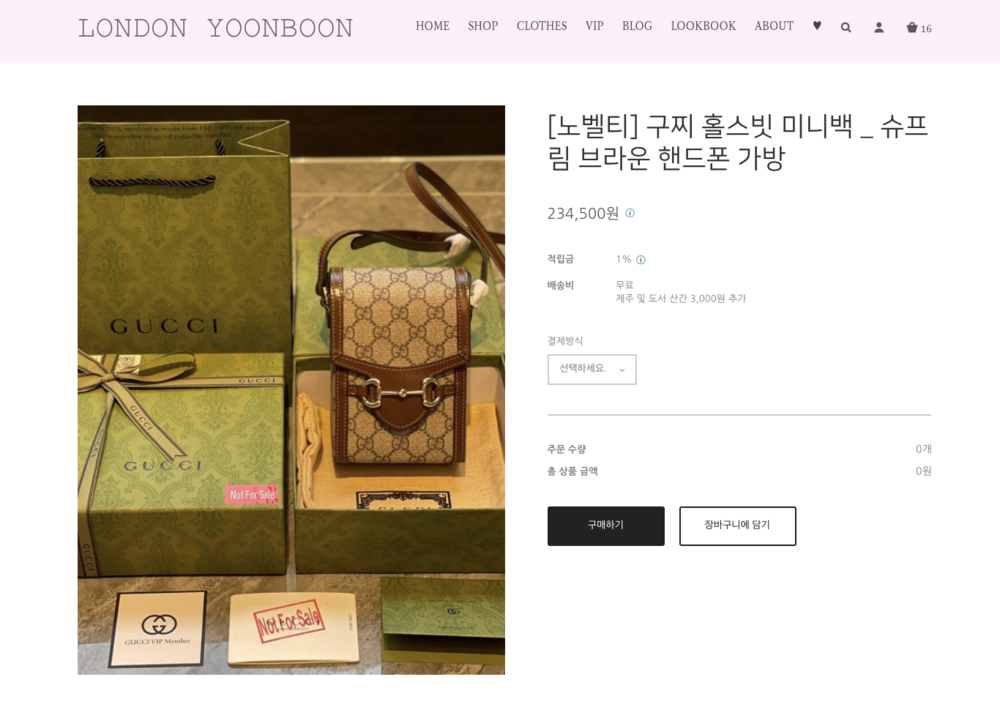This screenshot has height=726, width=1000.
Task: Click info icon next to 234,500원 price
Action: pyautogui.click(x=630, y=213)
